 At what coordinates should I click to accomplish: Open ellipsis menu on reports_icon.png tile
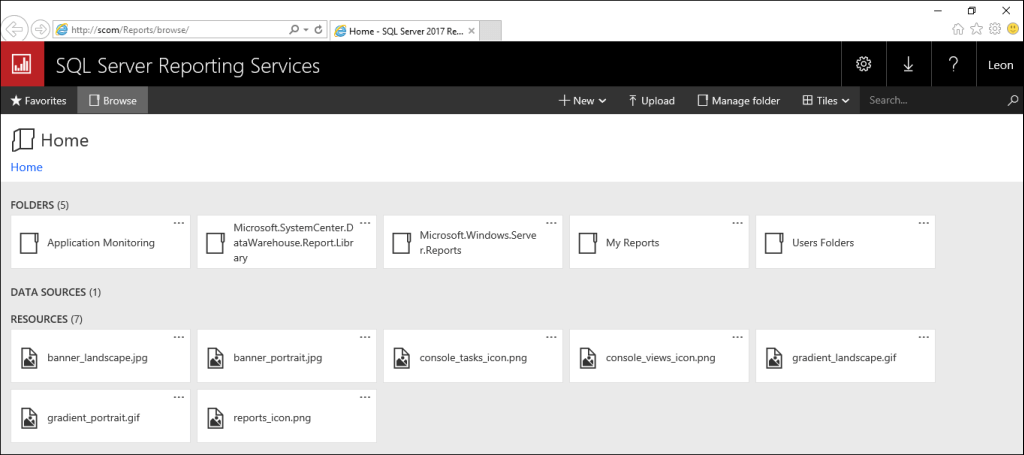point(365,397)
